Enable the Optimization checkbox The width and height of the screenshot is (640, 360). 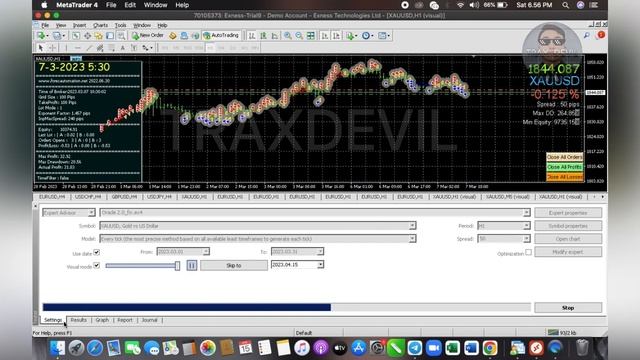tap(529, 252)
